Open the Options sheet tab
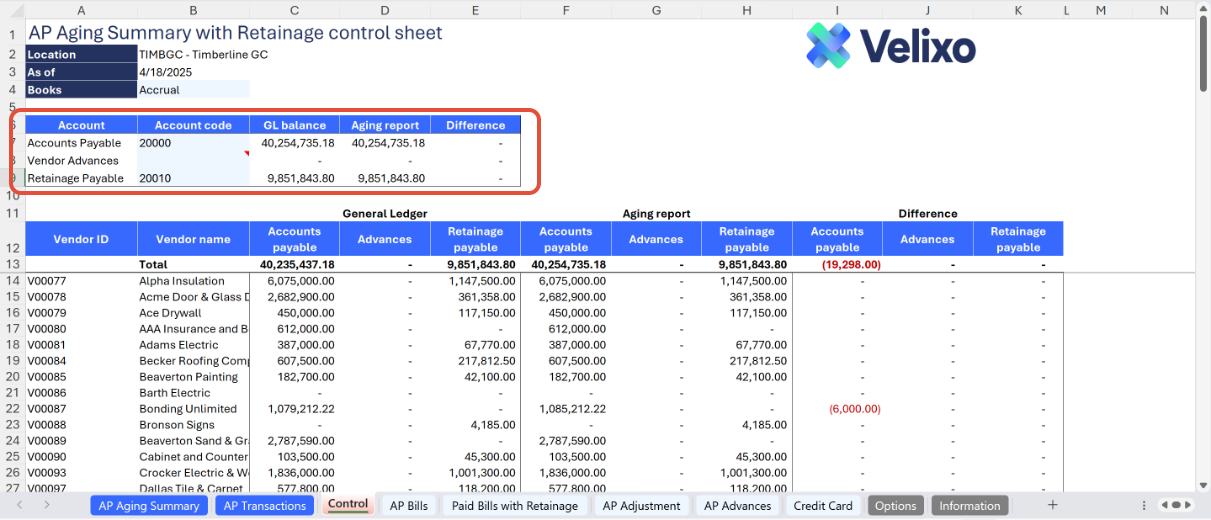This screenshot has width=1211, height=520. pos(895,506)
